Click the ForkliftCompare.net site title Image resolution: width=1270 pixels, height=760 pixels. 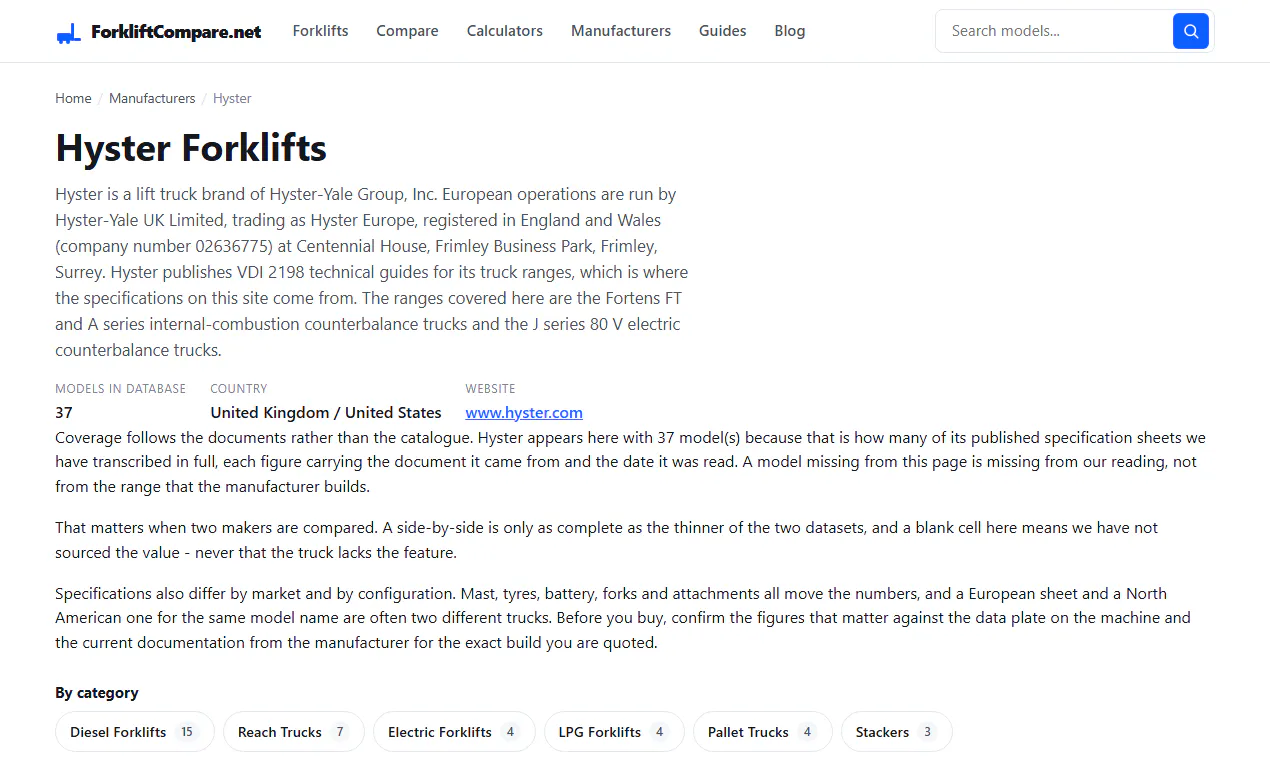coord(176,32)
